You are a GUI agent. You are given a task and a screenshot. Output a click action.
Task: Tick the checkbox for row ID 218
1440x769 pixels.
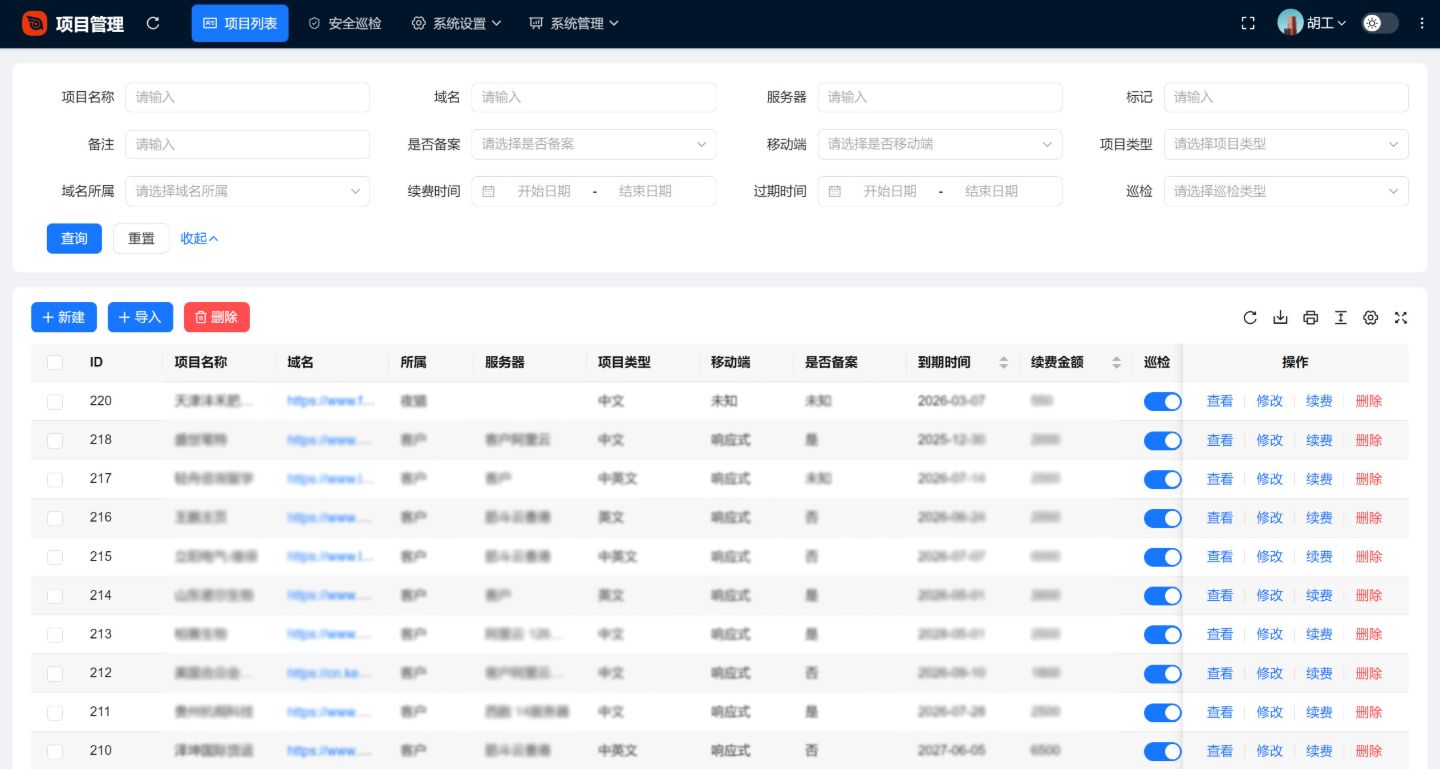55,441
